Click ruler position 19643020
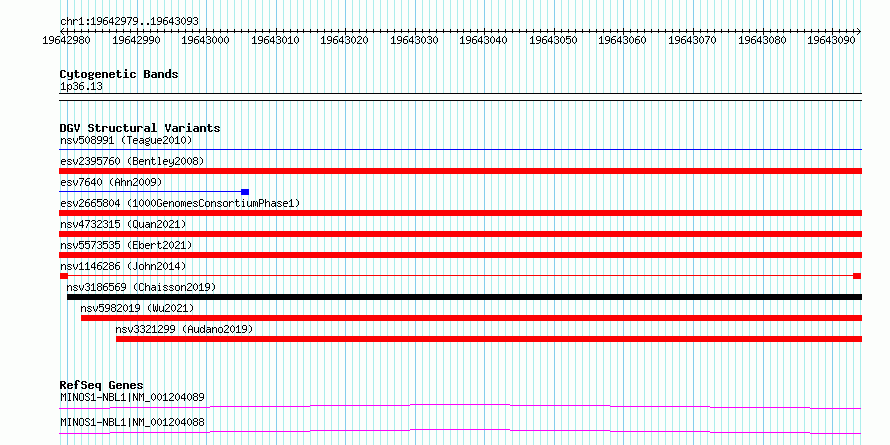 [345, 40]
